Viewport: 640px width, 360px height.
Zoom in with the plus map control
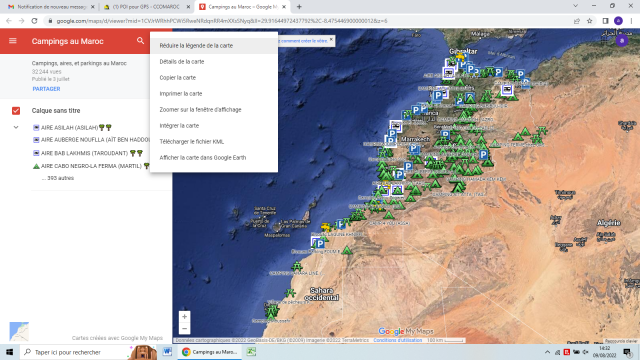tap(184, 317)
